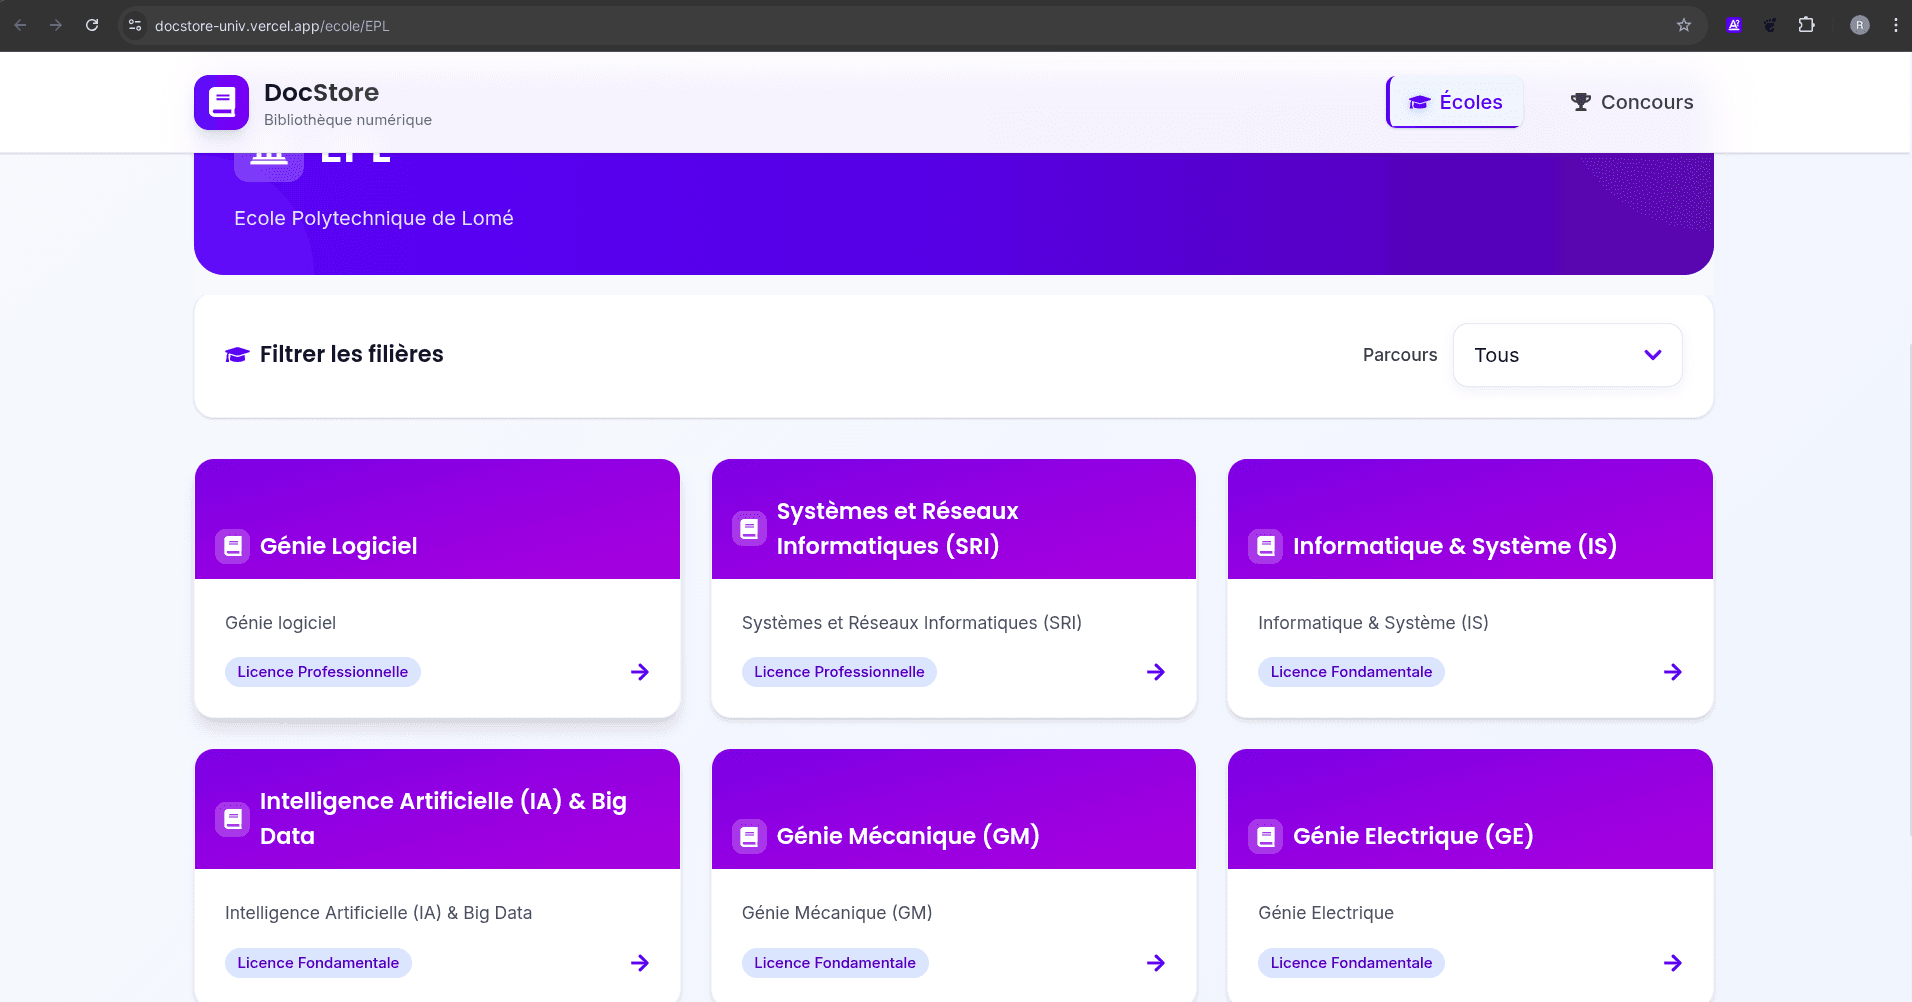Click the DocStore book logo icon
The image size is (1912, 1002).
pos(221,102)
